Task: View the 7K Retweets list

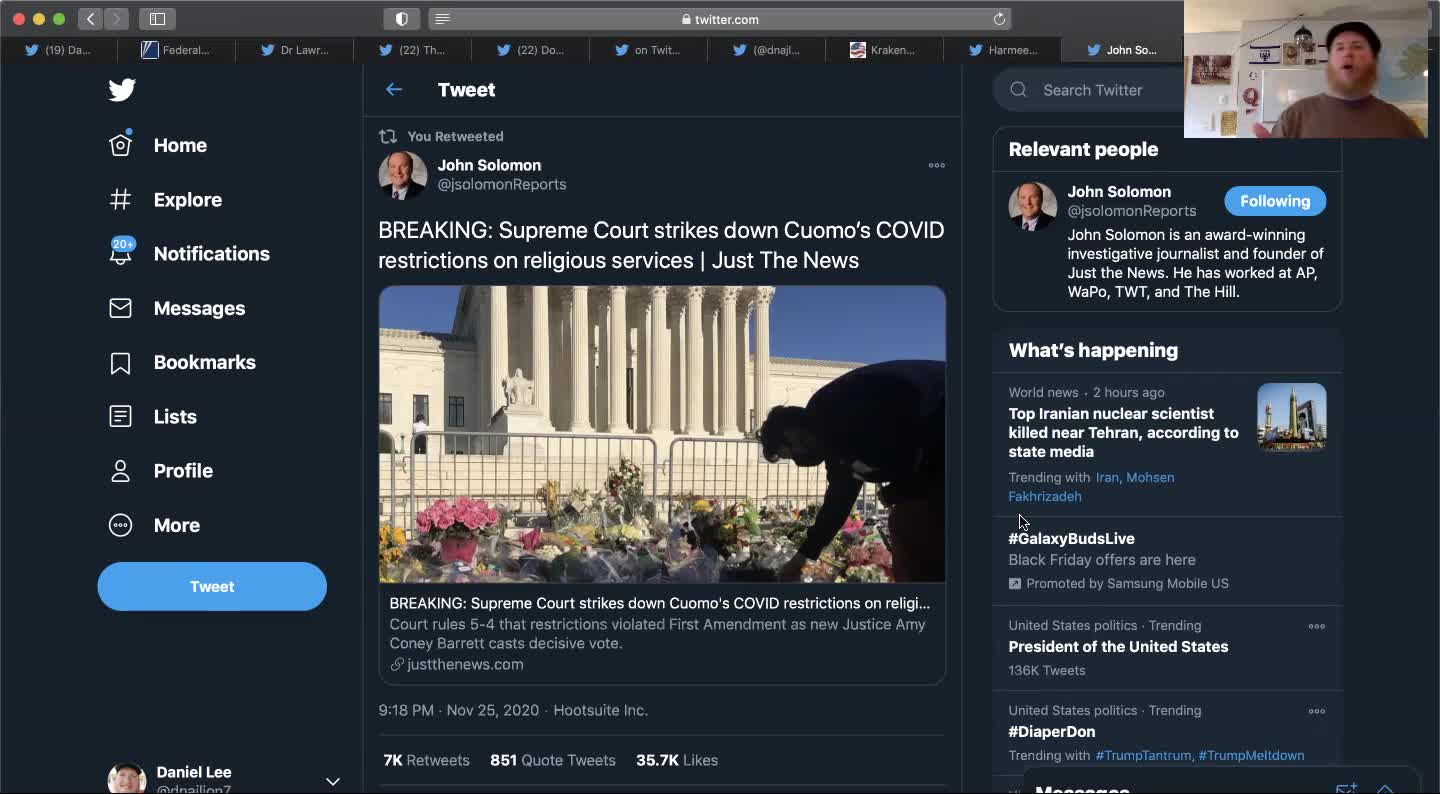Action: 426,760
